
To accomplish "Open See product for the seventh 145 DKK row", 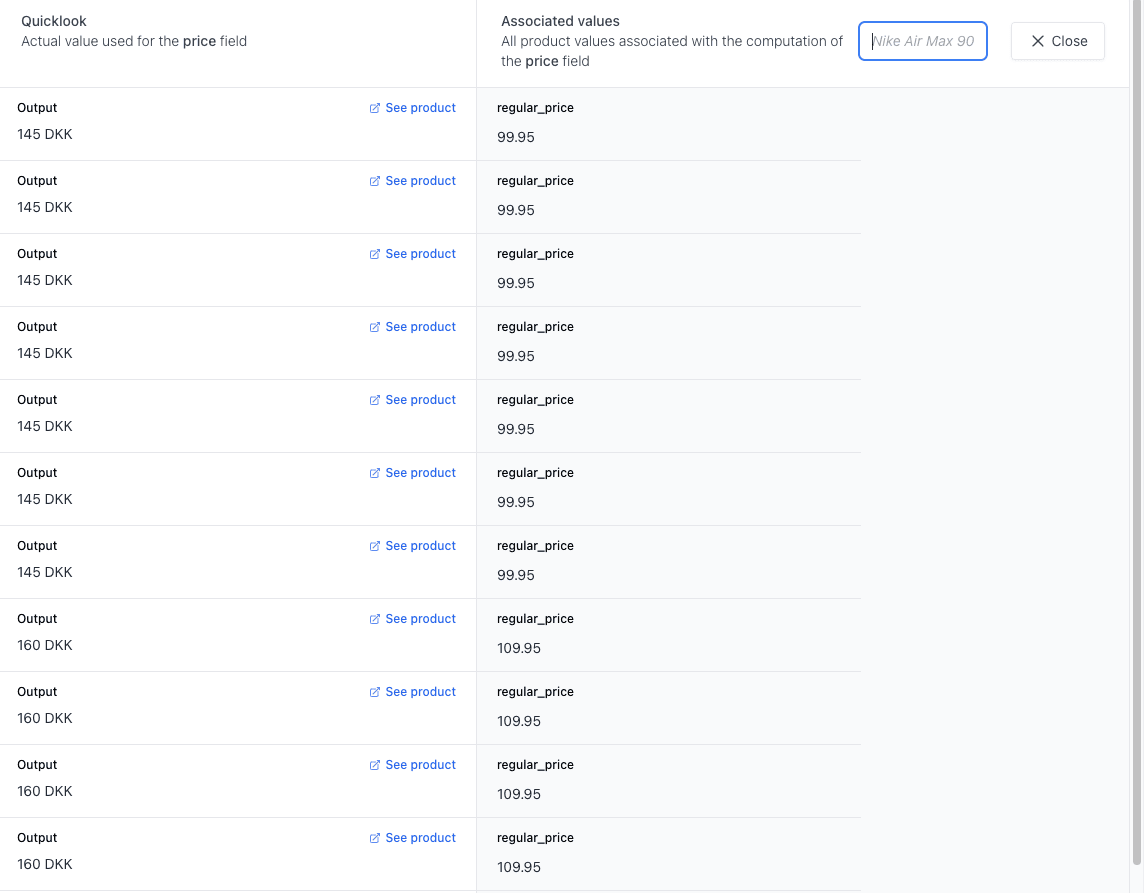I will pyautogui.click(x=420, y=545).
